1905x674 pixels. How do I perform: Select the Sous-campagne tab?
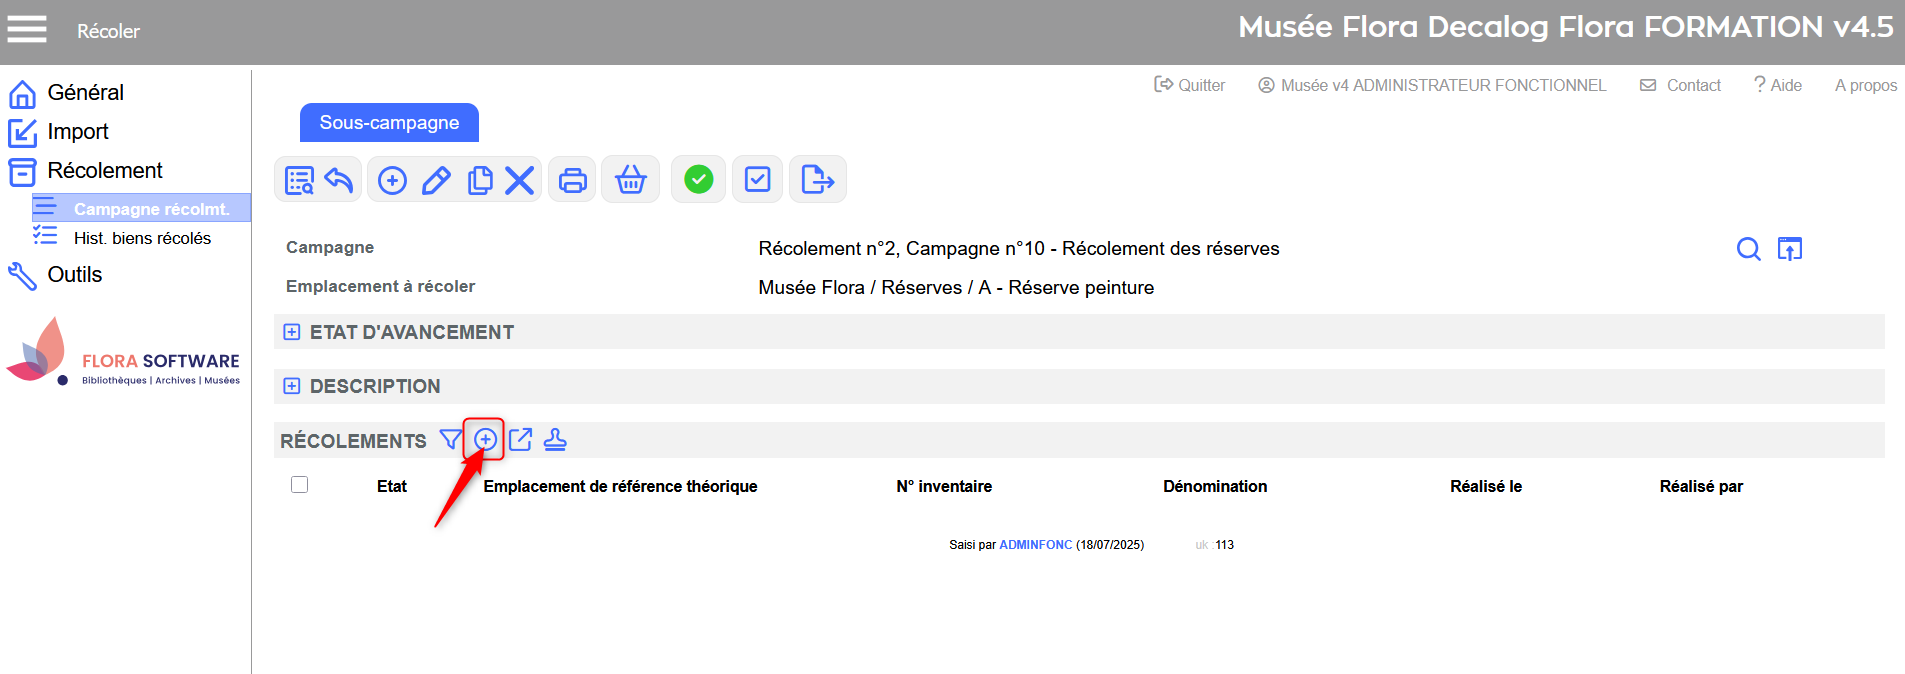click(x=389, y=123)
